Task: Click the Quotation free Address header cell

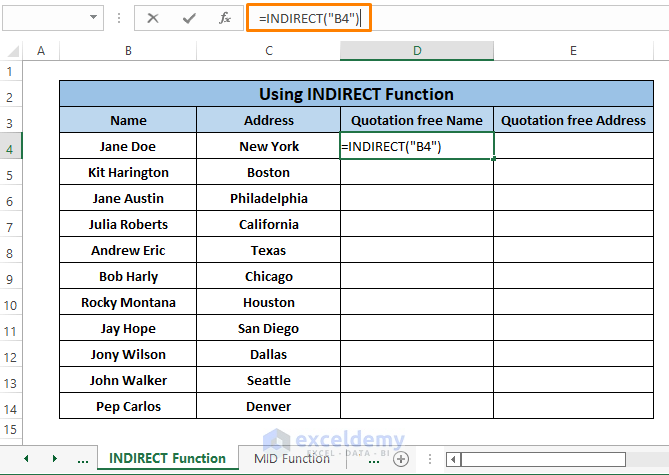Action: (x=573, y=121)
